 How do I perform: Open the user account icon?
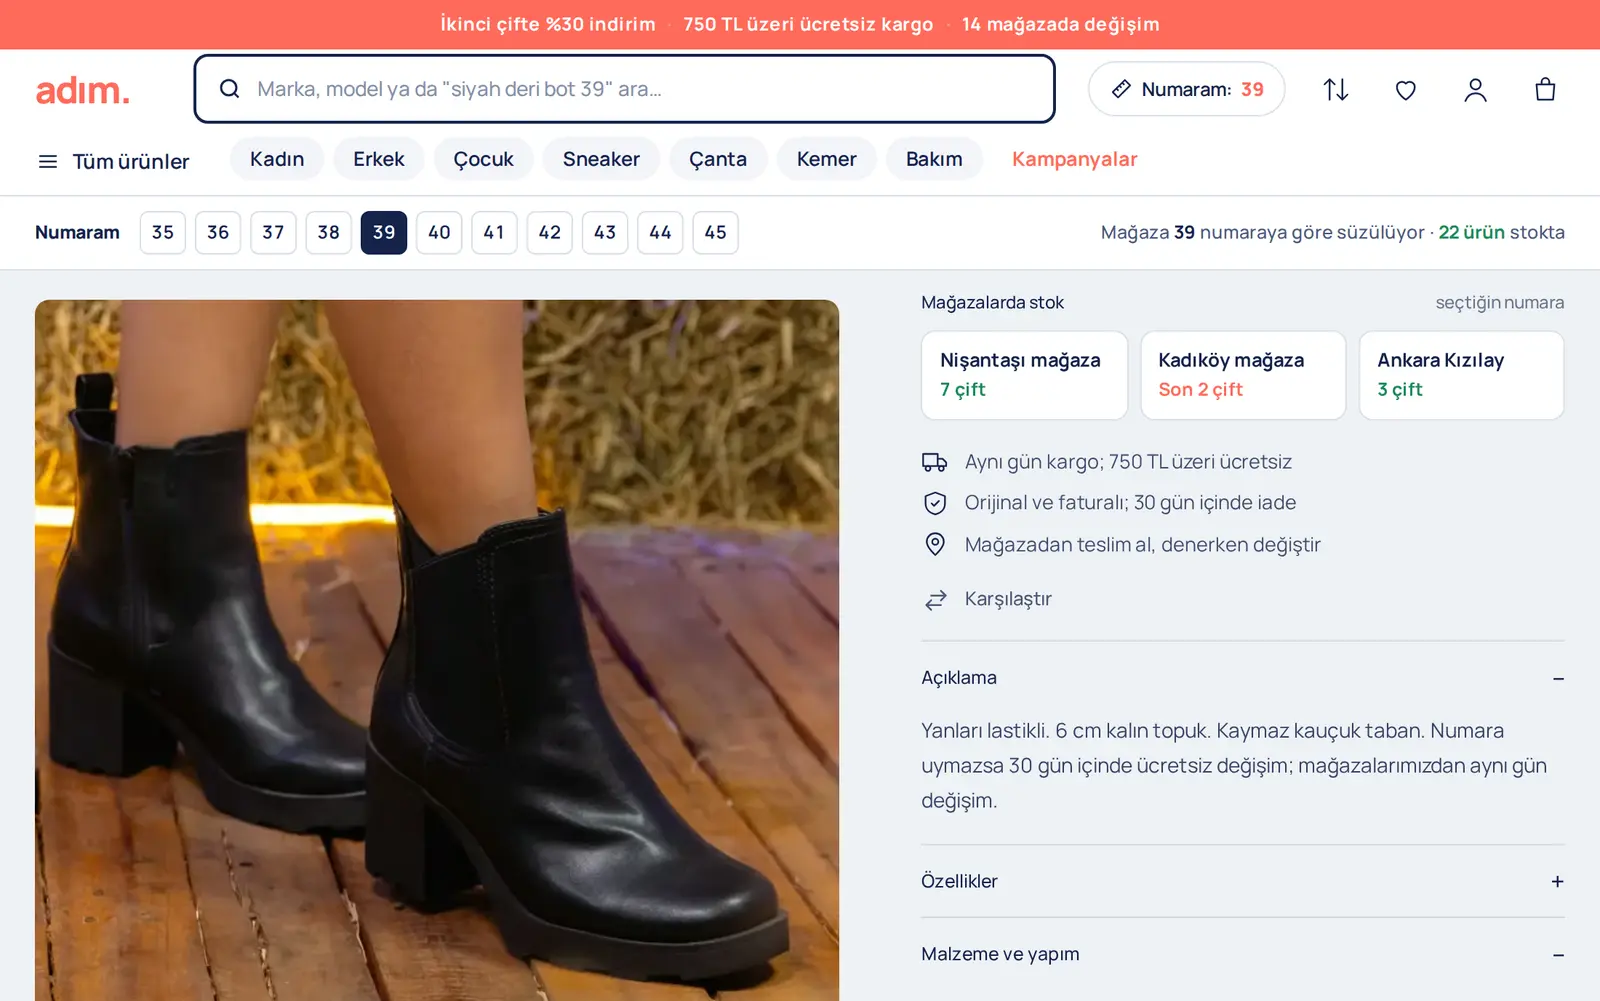[x=1475, y=90]
